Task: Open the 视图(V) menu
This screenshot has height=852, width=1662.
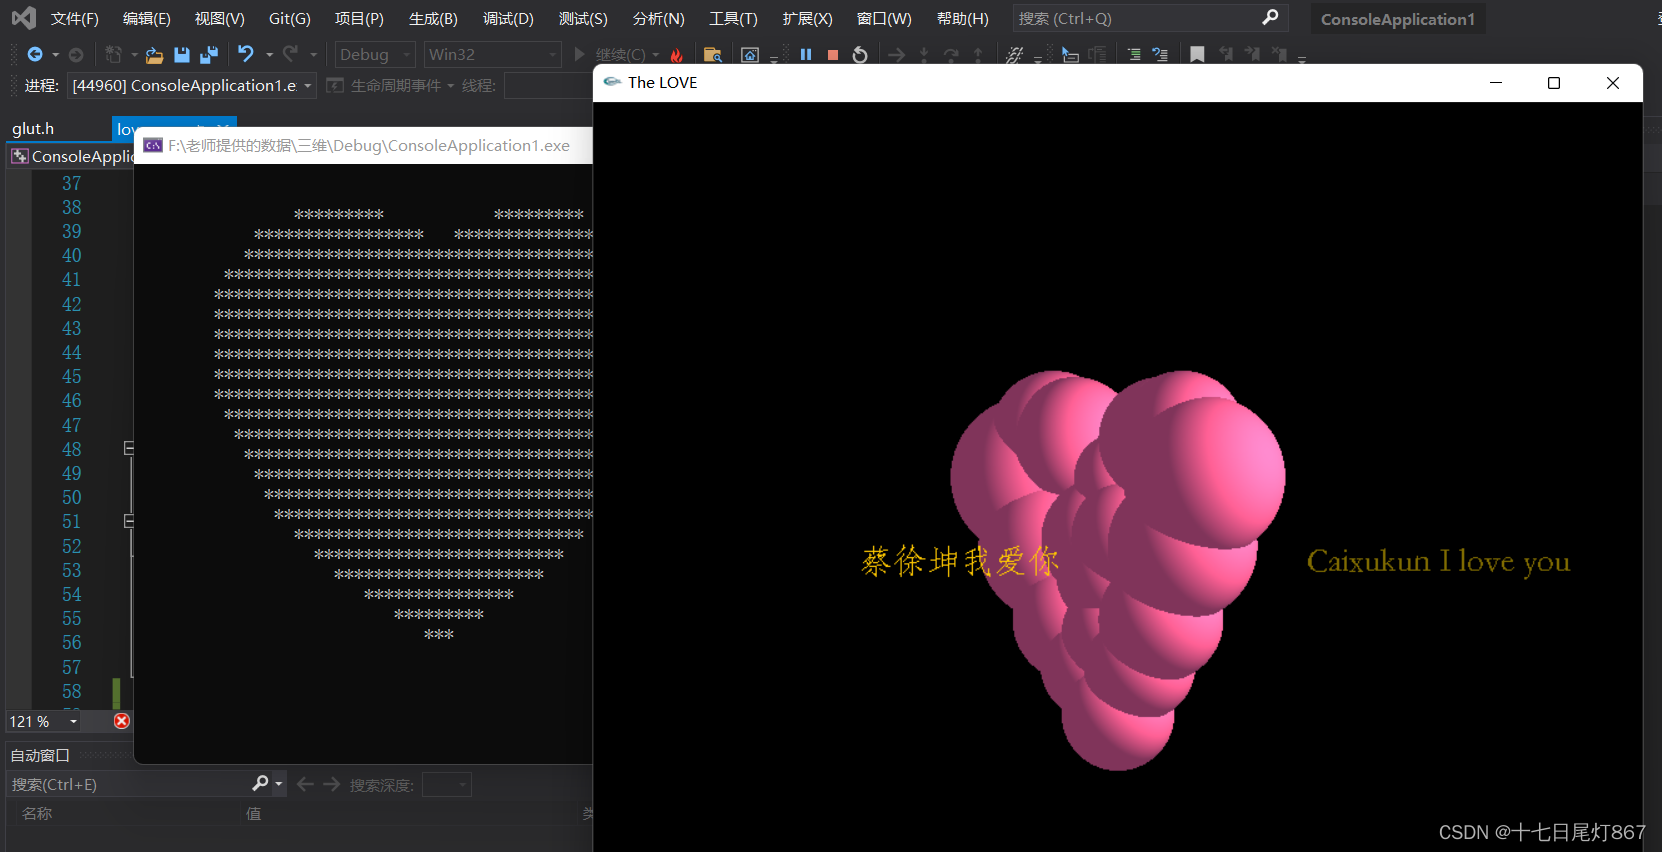Action: pyautogui.click(x=220, y=18)
